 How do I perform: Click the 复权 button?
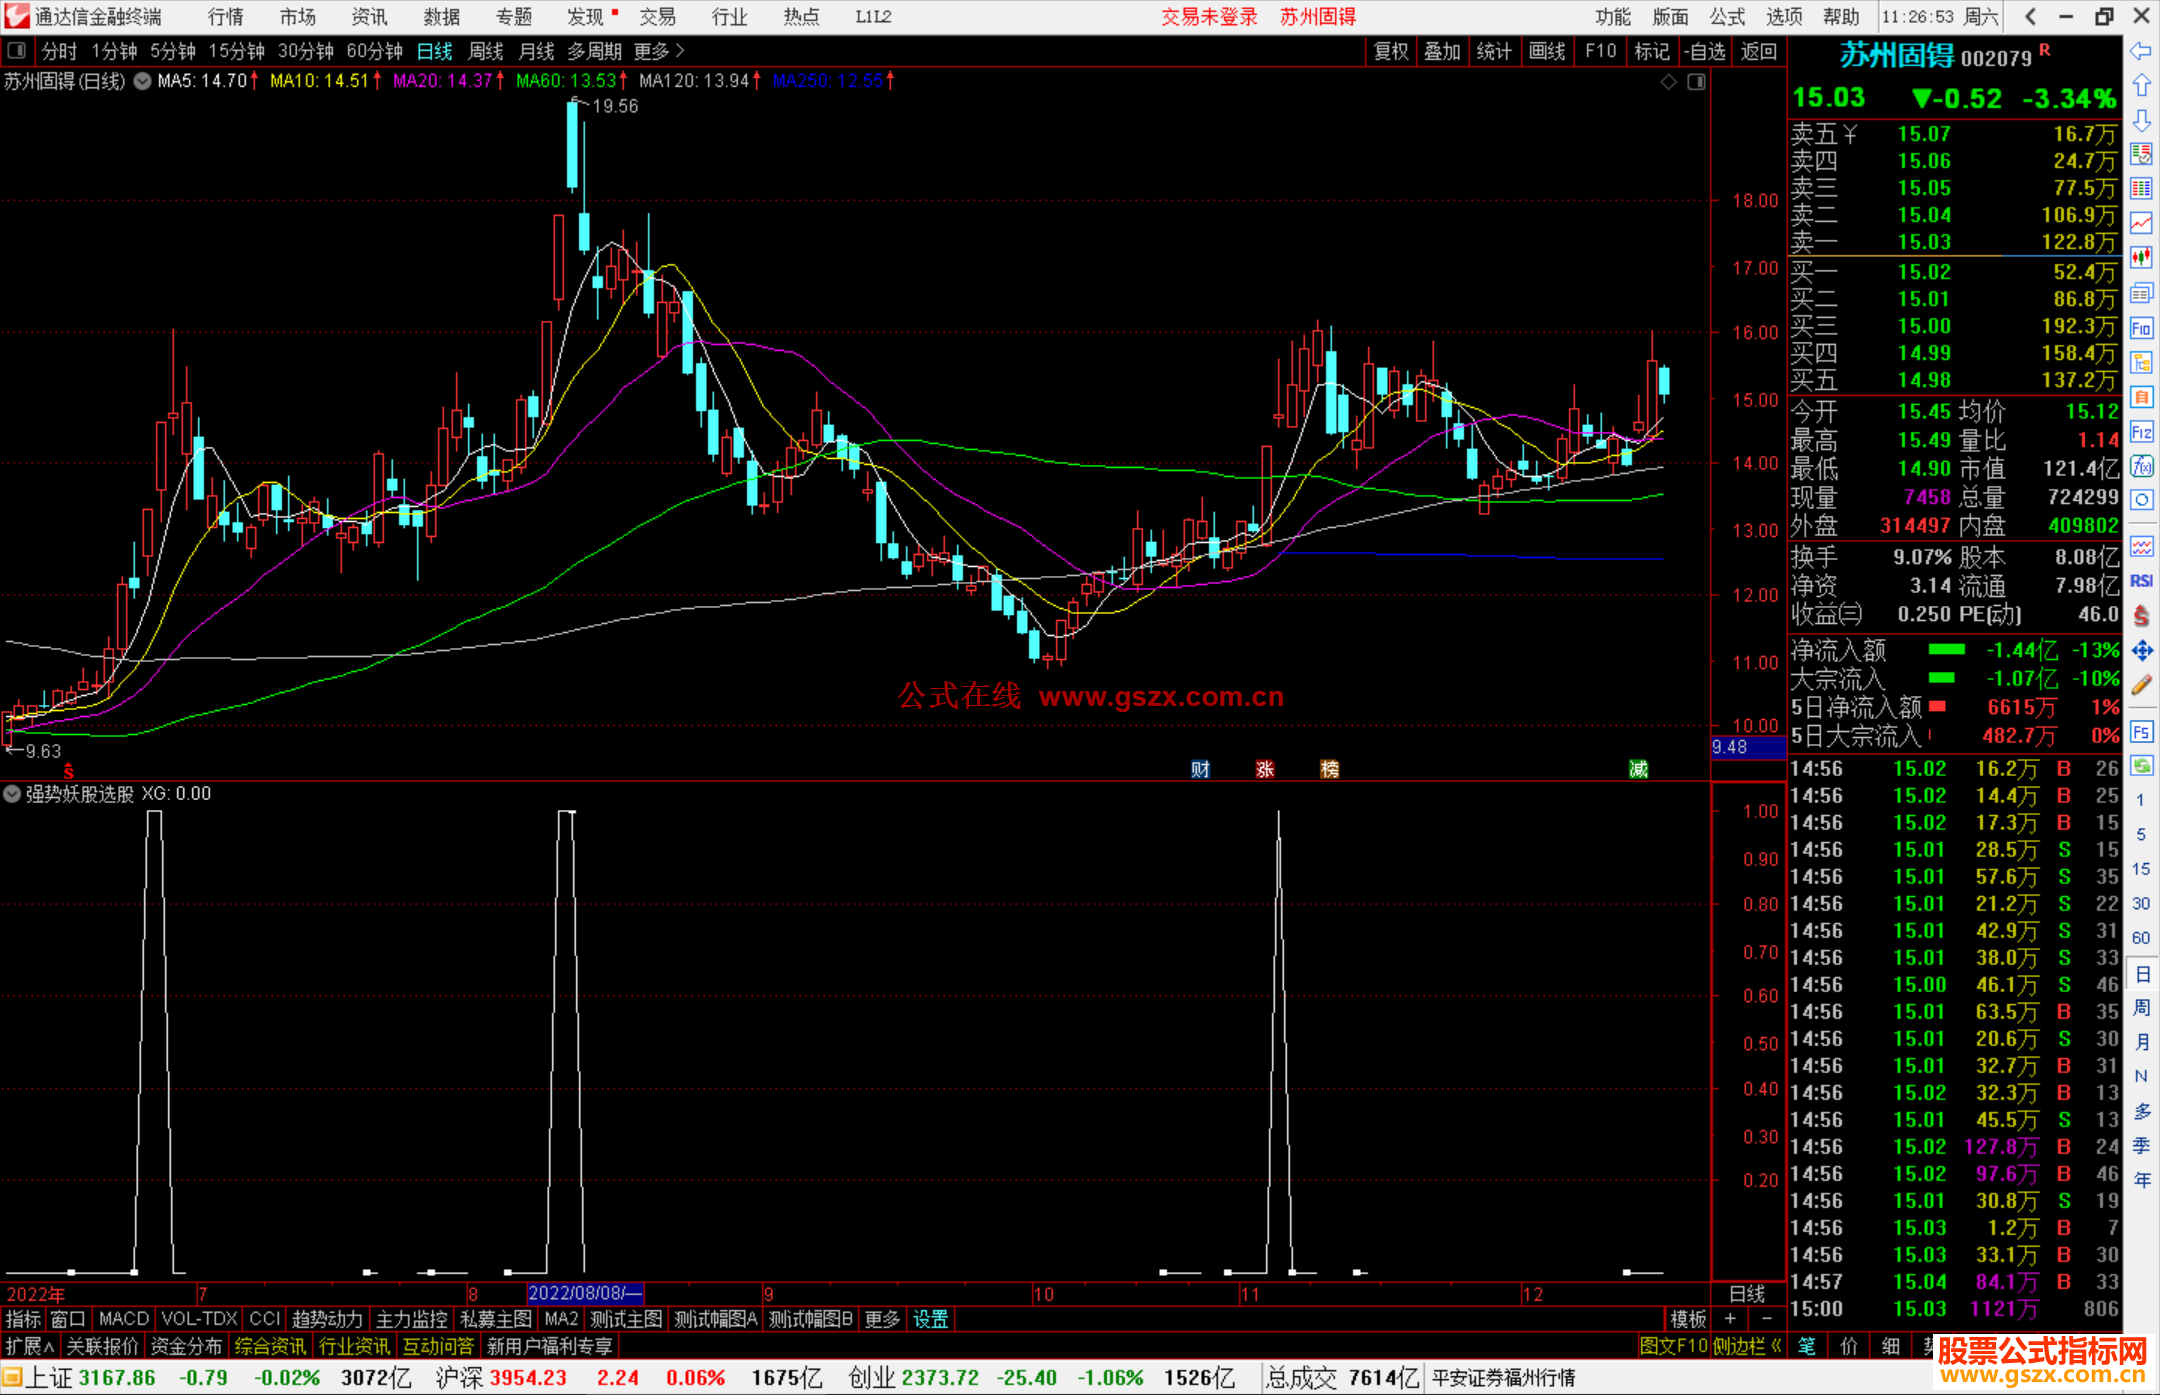1391,51
